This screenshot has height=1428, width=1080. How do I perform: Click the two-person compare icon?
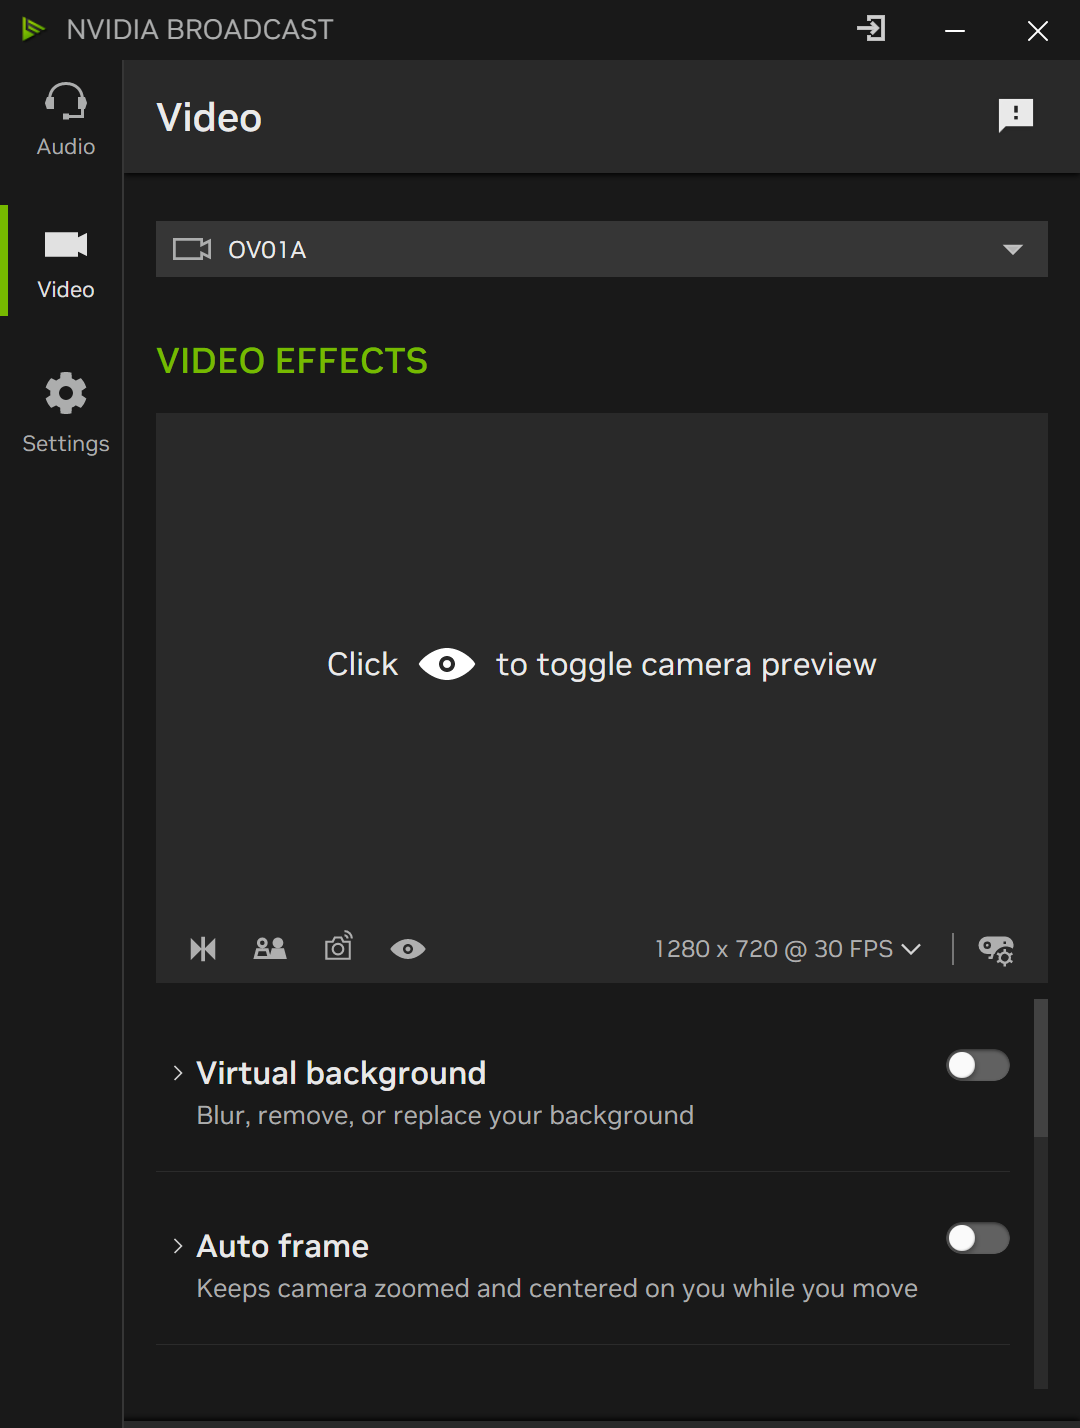[270, 949]
